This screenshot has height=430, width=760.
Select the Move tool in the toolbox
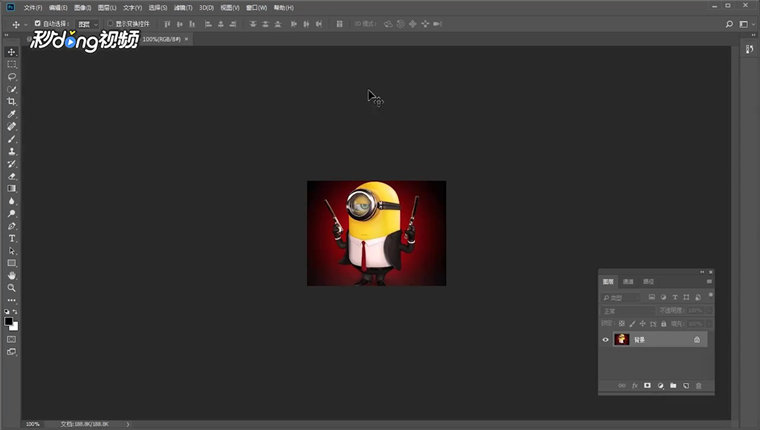tap(12, 52)
